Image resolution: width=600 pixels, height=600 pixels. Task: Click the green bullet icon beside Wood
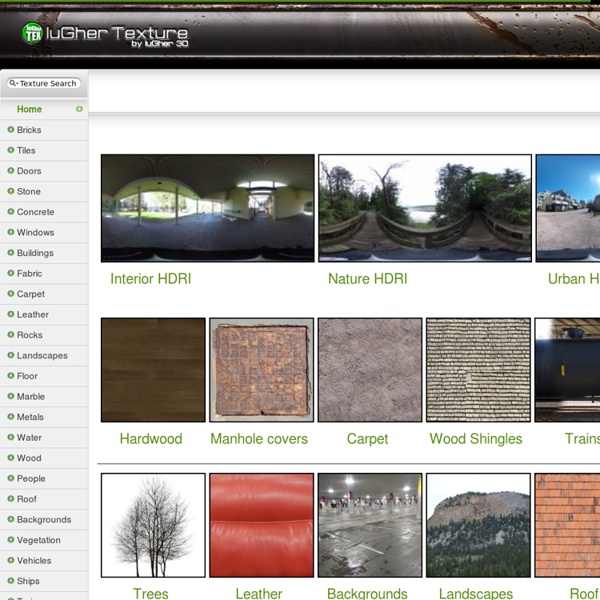[11, 458]
